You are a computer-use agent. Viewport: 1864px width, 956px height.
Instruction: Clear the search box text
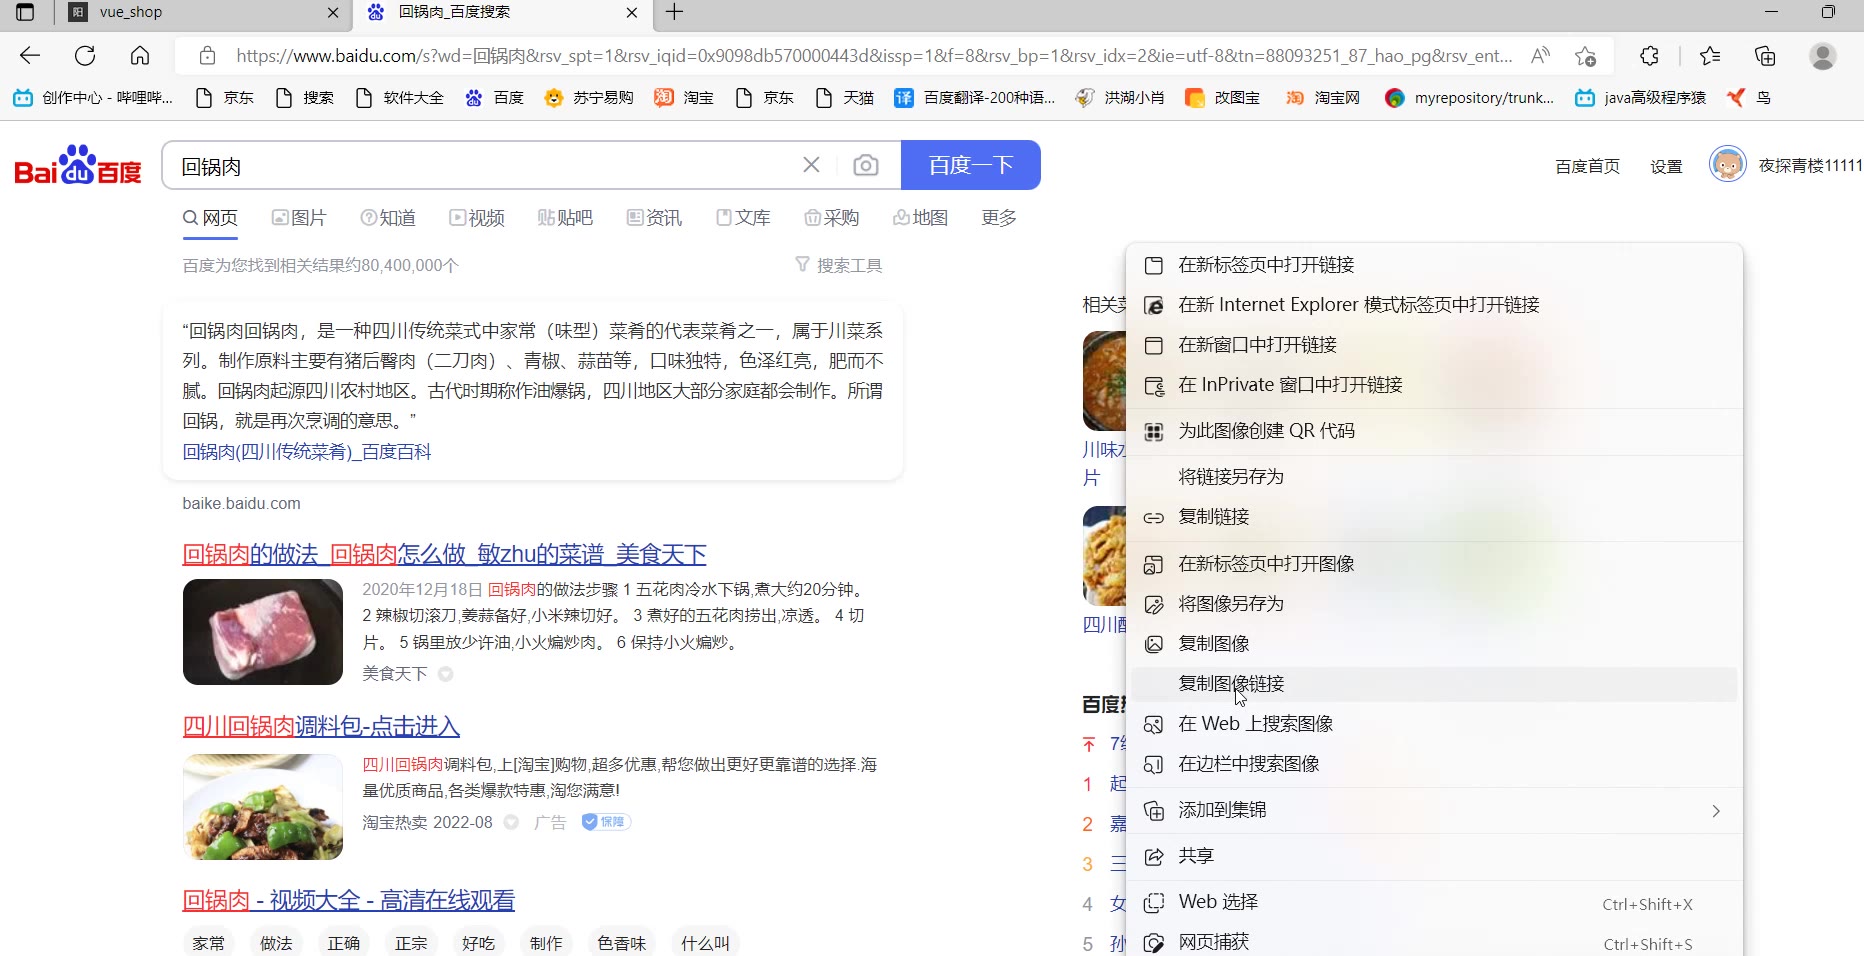[811, 165]
